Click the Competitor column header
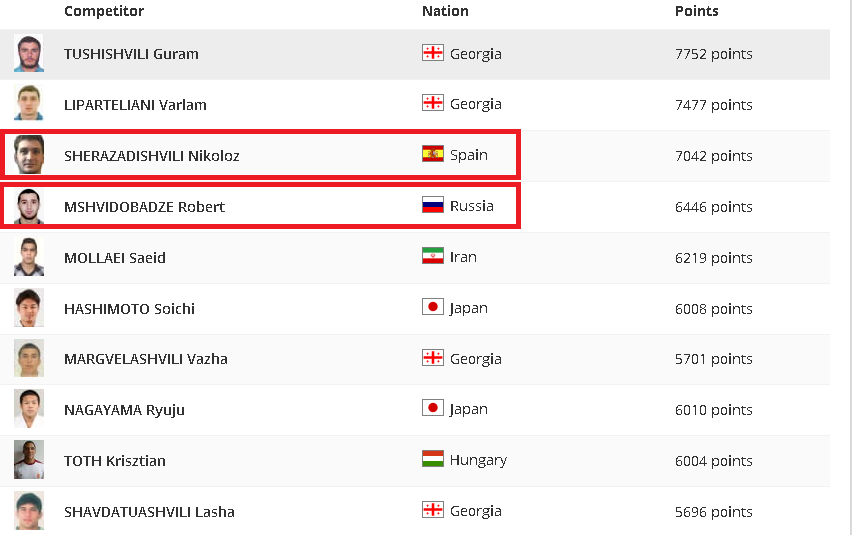The height and width of the screenshot is (535, 852). [x=104, y=11]
